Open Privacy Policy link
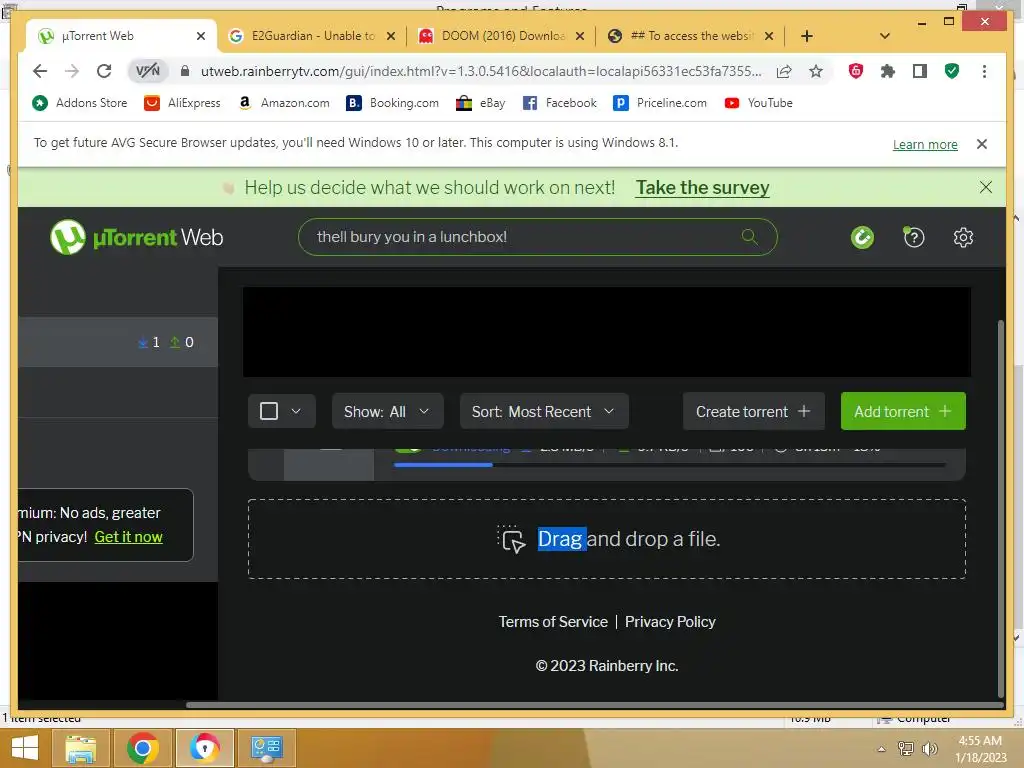 pyautogui.click(x=670, y=622)
